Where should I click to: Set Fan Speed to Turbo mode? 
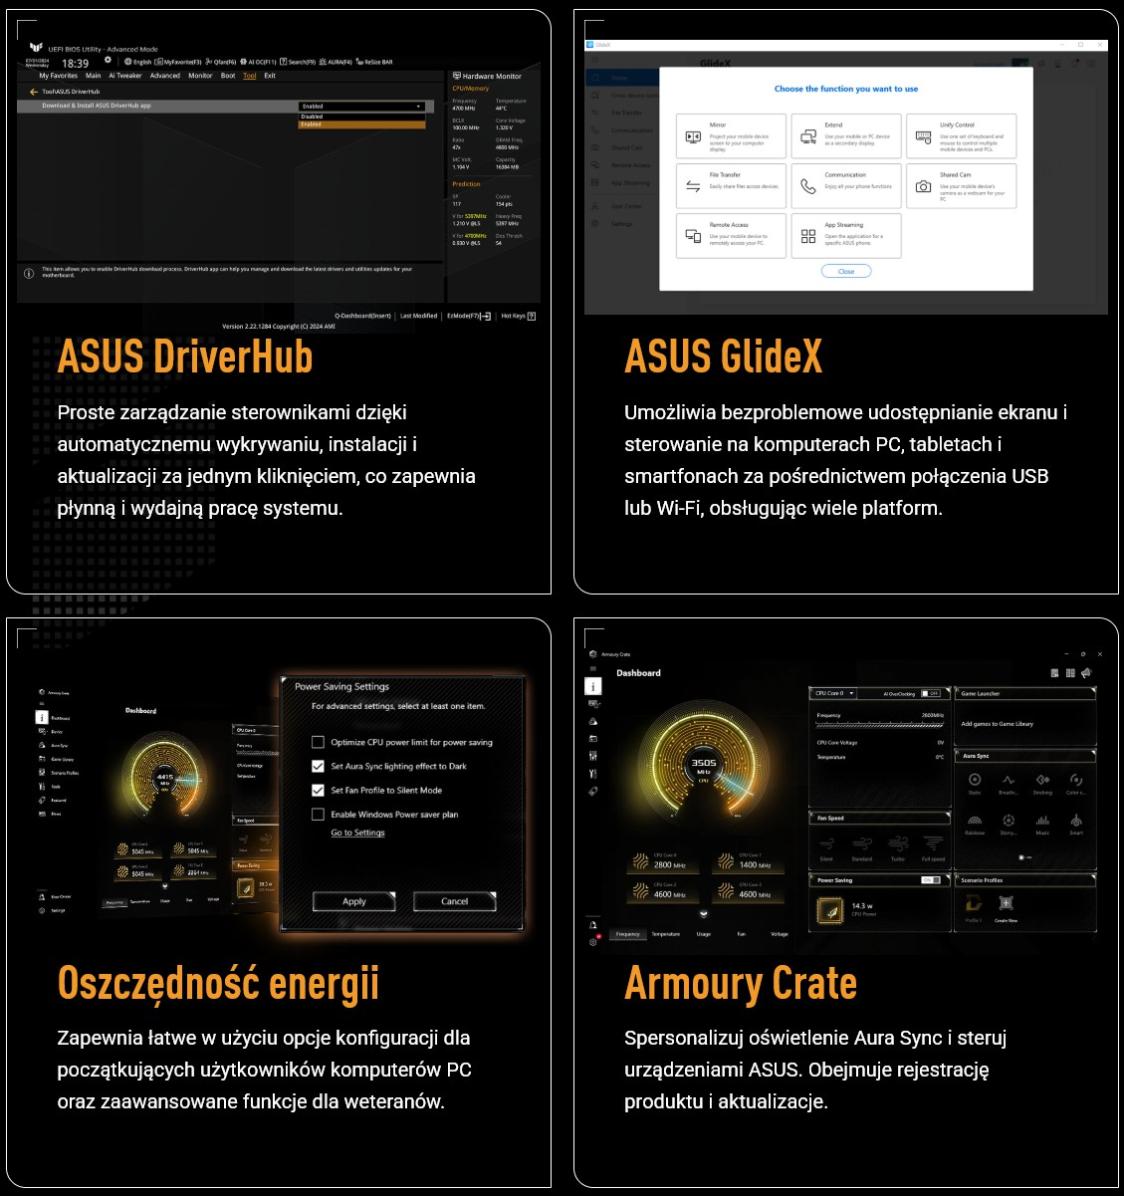point(898,847)
